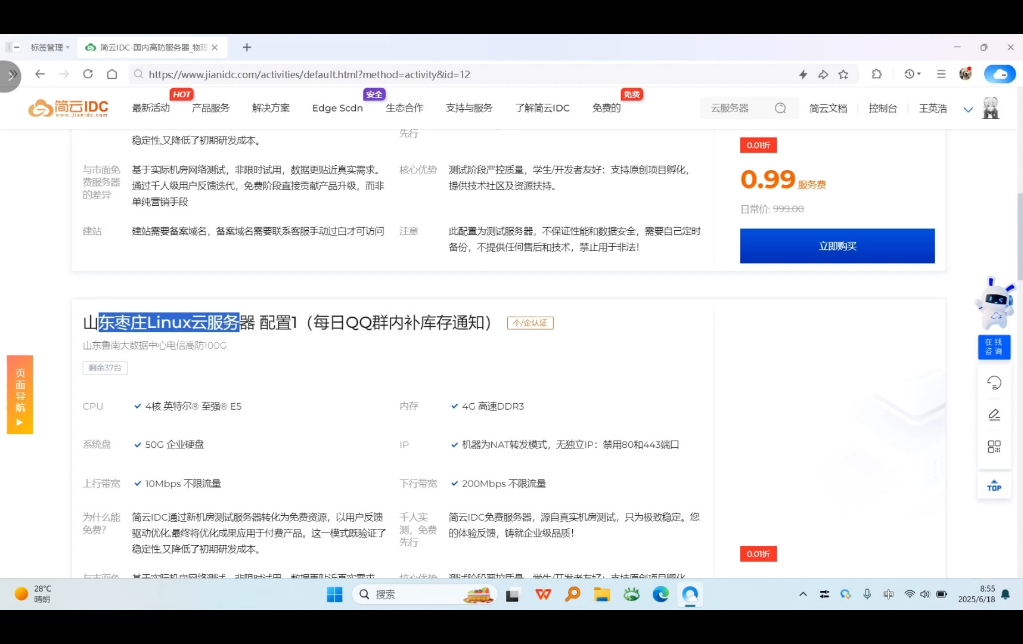Screen dimensions: 1023x644
Task: Open the 了解简云IDC nav menu
Action: coord(542,108)
